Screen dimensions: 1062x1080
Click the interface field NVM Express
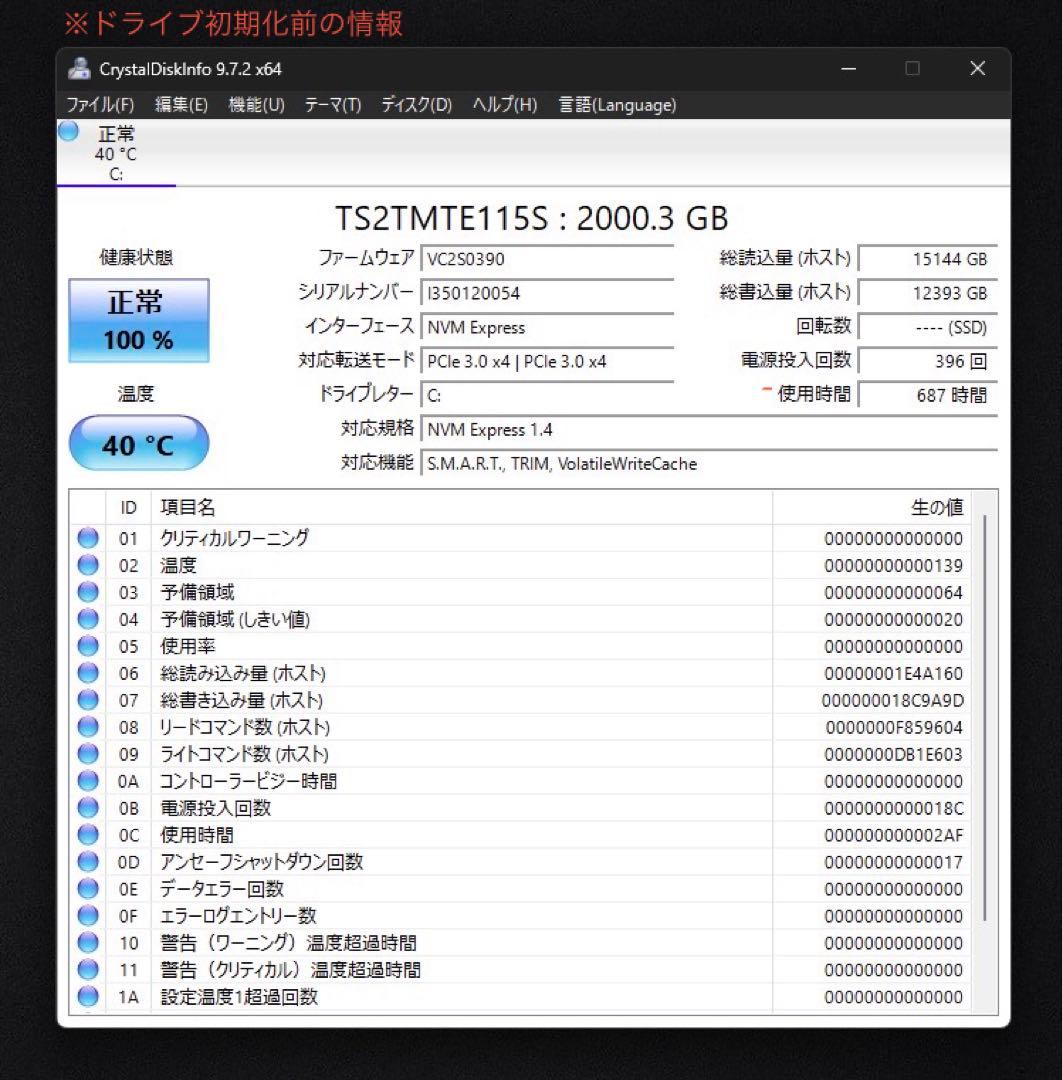click(547, 327)
